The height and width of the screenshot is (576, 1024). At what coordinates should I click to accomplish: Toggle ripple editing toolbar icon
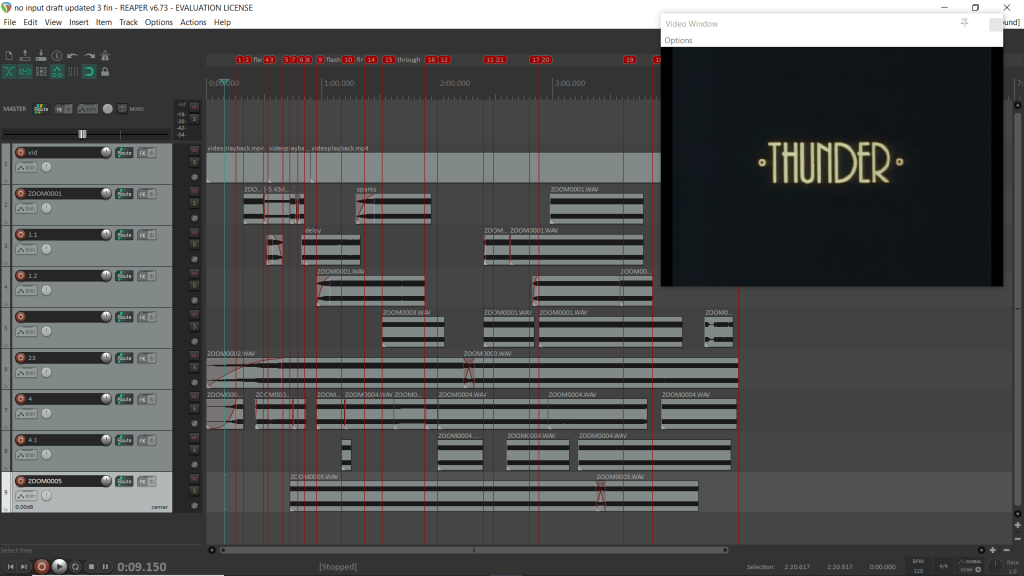pyautogui.click(x=41, y=72)
